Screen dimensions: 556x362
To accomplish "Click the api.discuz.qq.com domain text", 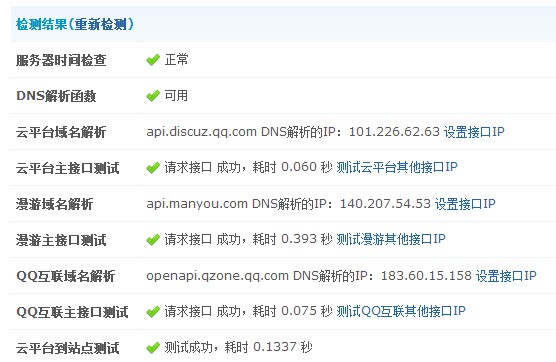I will pos(201,132).
